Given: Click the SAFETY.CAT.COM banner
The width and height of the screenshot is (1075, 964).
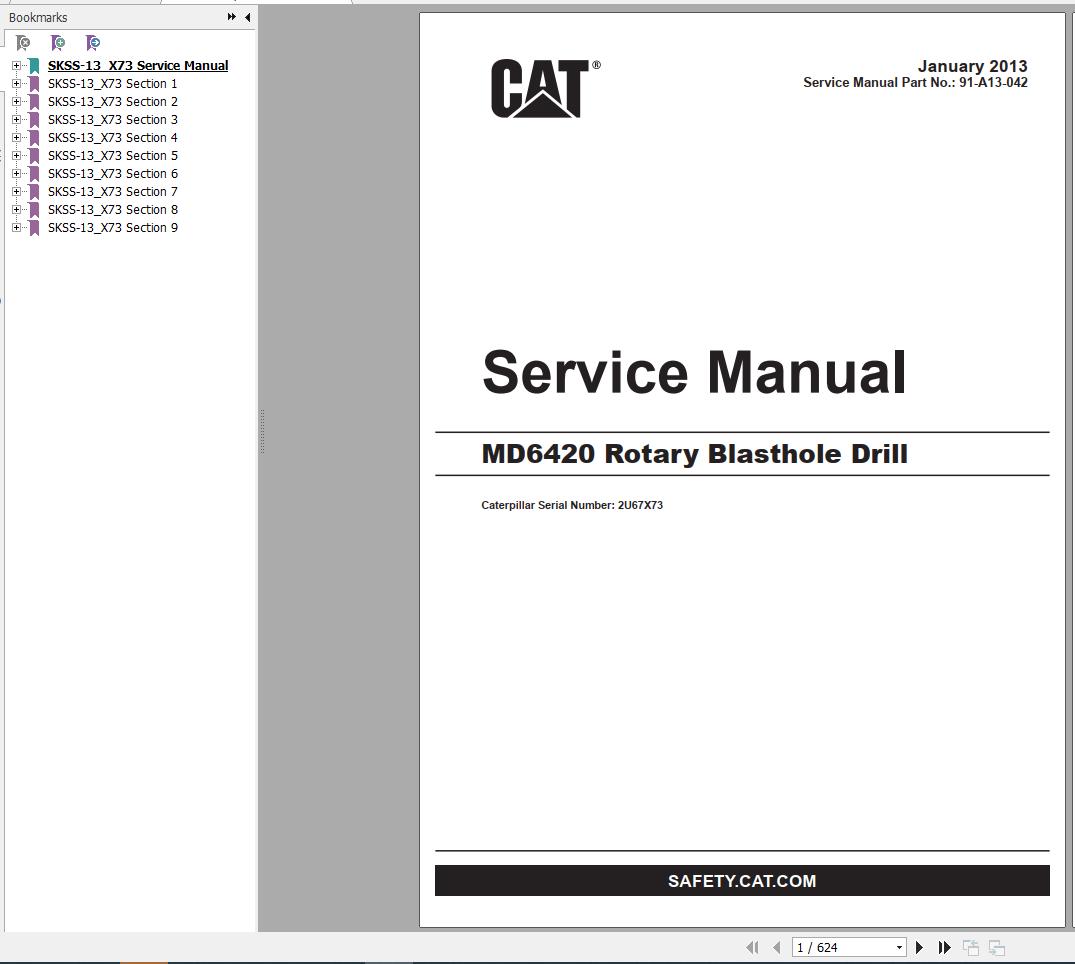Looking at the screenshot, I should coord(742,881).
